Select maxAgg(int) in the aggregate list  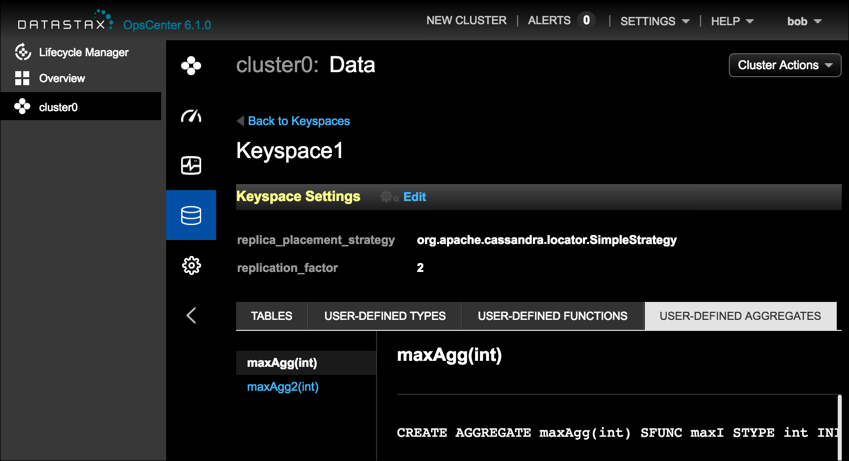click(306, 363)
